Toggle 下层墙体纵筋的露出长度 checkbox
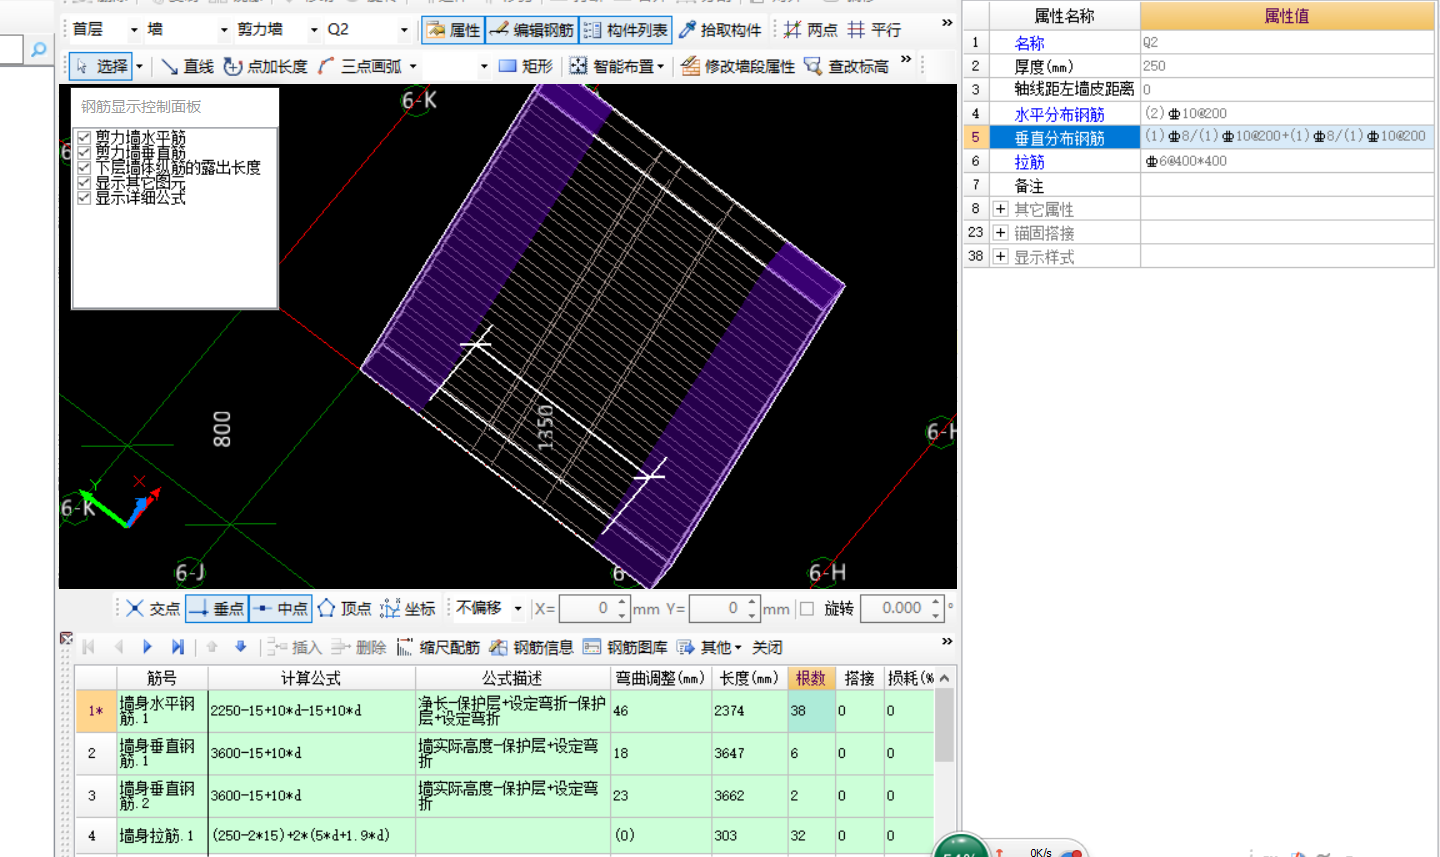Screen dimensions: 1440x857 [x=84, y=168]
